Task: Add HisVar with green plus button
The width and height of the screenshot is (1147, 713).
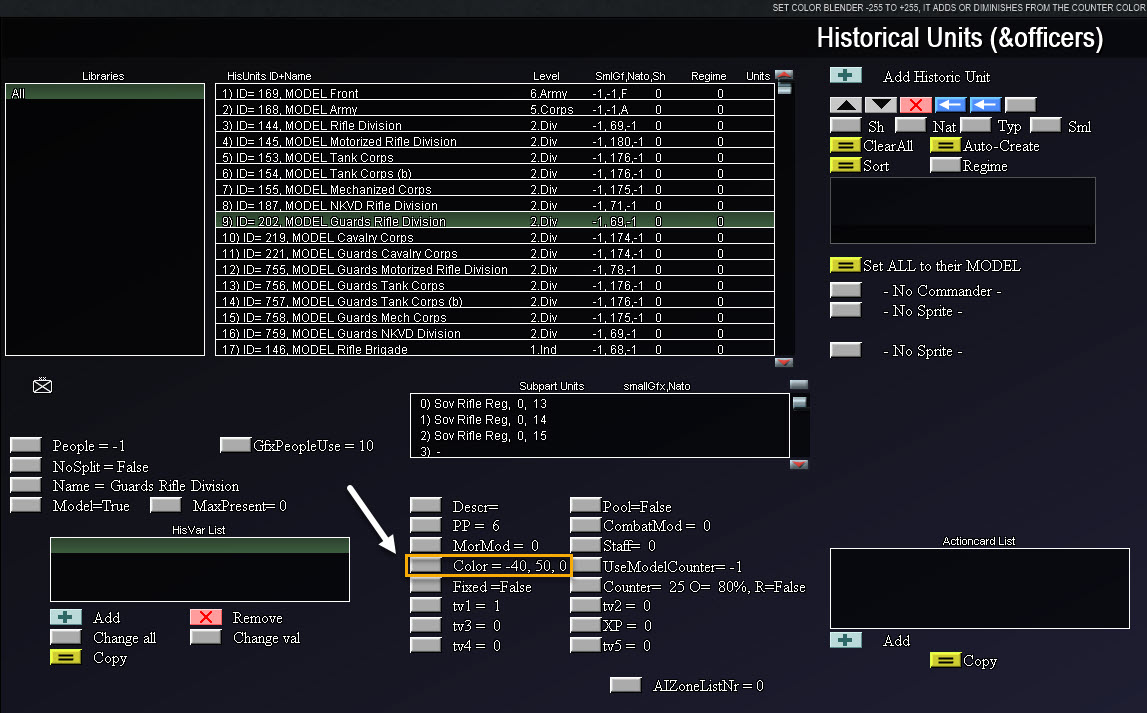Action: tap(66, 616)
